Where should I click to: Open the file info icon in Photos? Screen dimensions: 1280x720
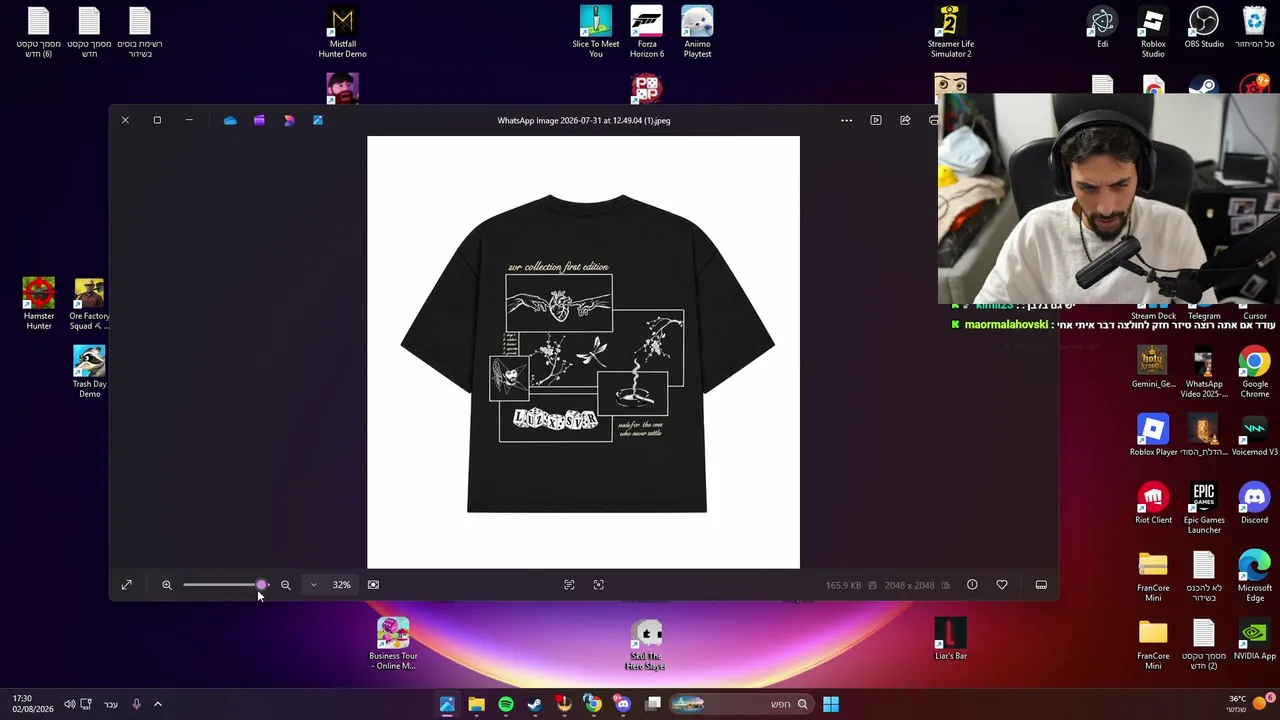point(972,585)
